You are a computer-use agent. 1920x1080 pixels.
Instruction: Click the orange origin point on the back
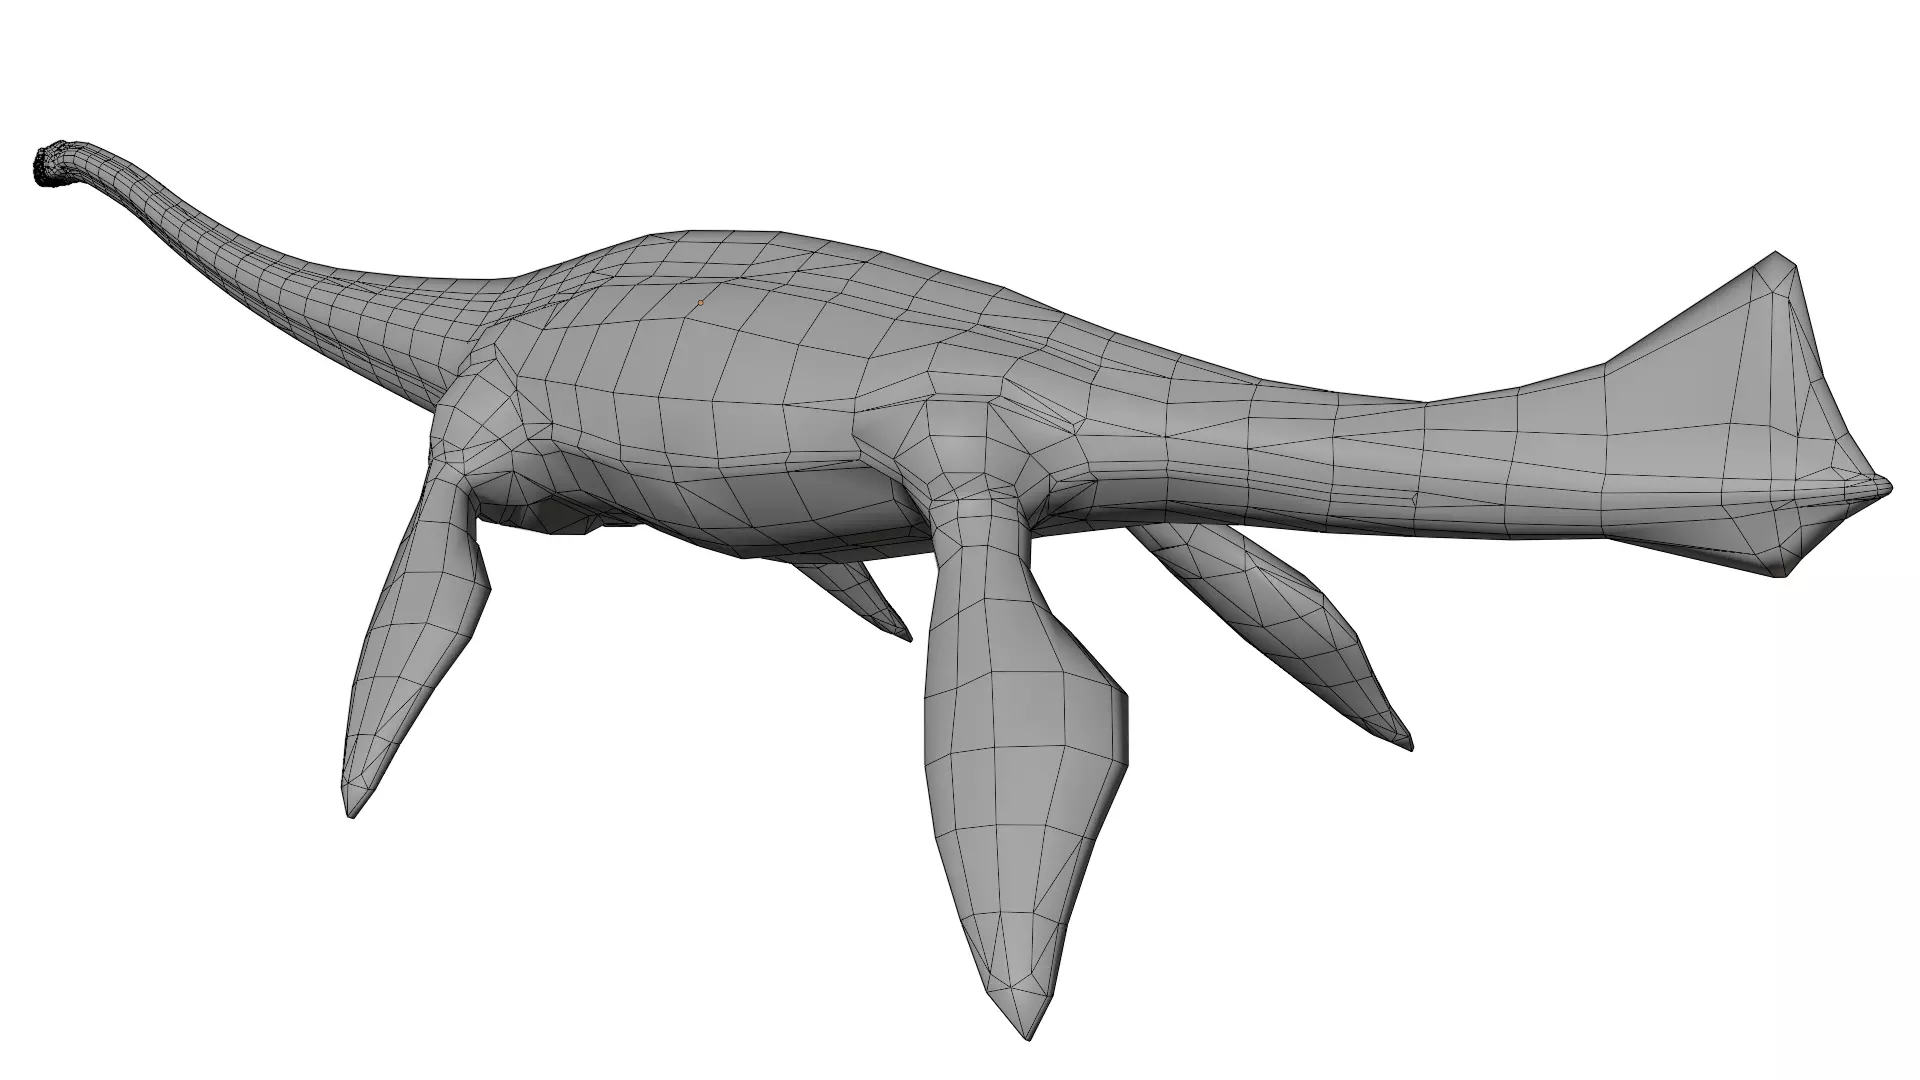[701, 302]
